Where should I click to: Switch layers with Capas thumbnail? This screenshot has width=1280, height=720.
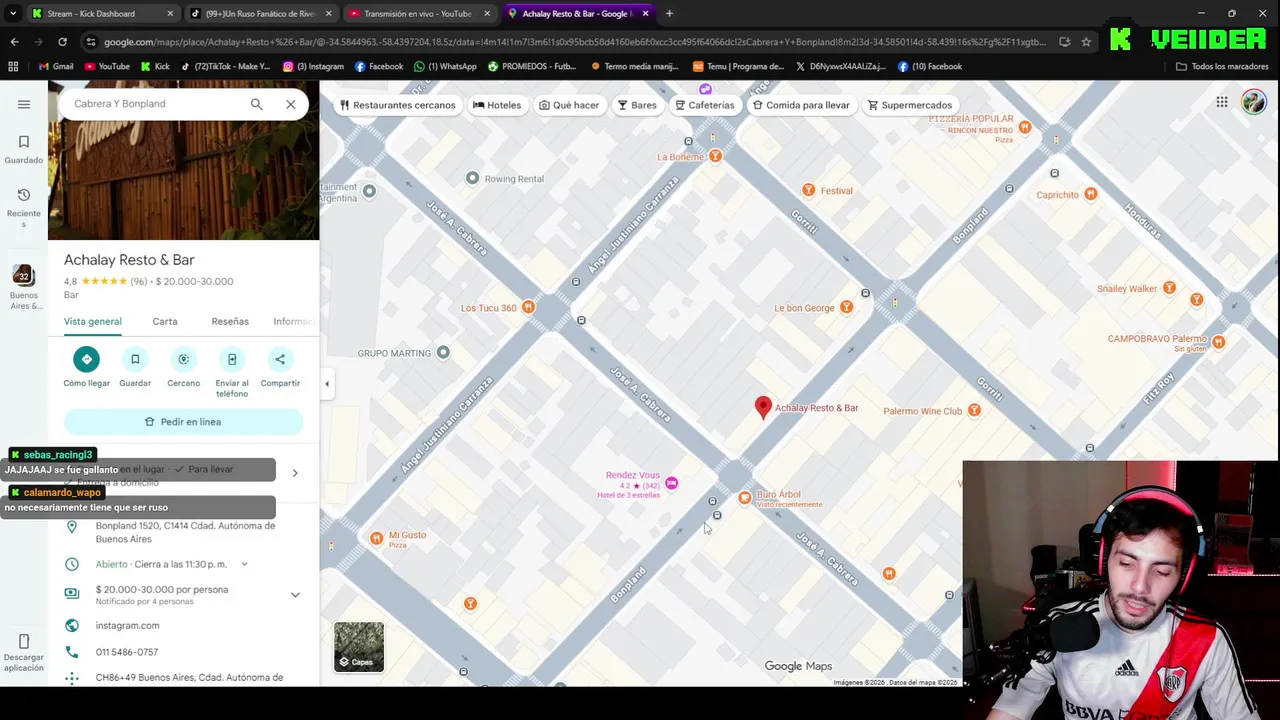coord(359,647)
